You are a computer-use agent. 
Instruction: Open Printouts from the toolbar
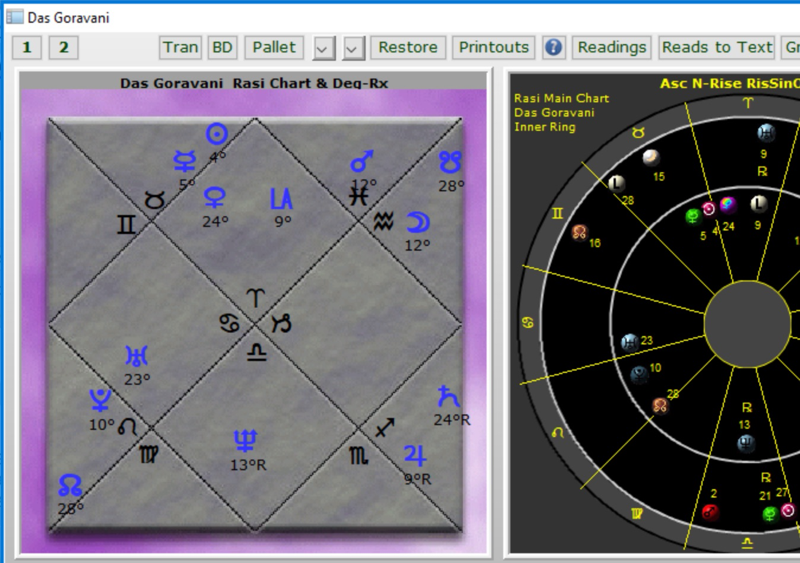click(x=493, y=47)
